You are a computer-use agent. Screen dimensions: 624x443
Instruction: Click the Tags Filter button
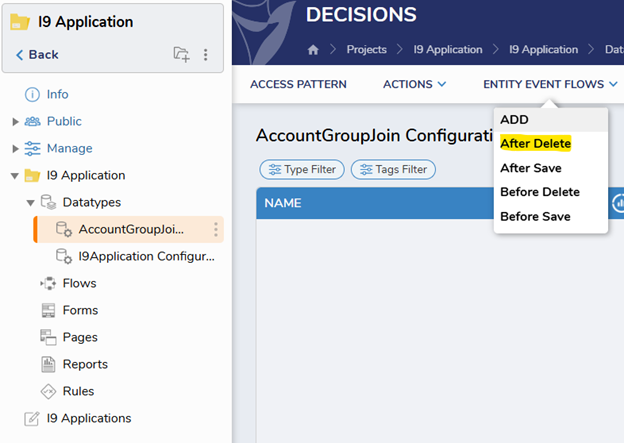coord(393,170)
